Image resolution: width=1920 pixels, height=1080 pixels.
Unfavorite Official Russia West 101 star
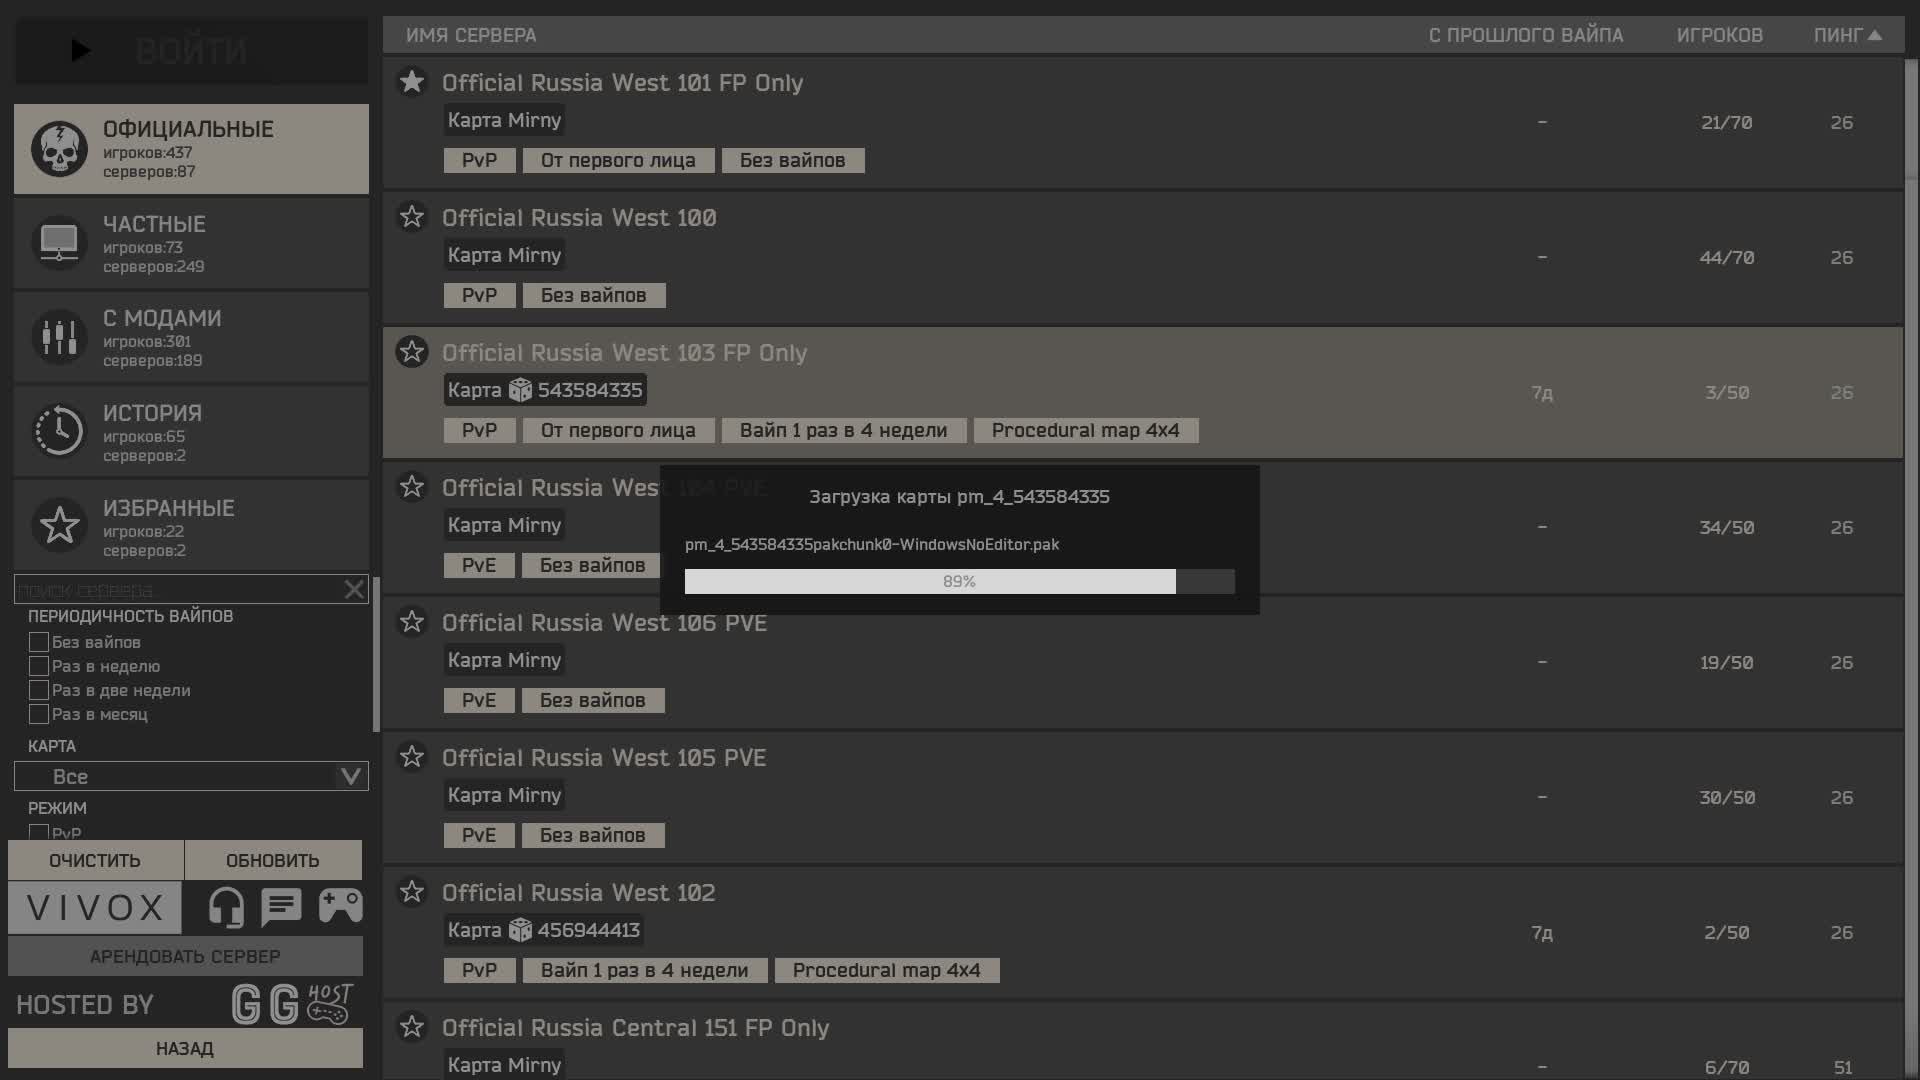pyautogui.click(x=412, y=82)
